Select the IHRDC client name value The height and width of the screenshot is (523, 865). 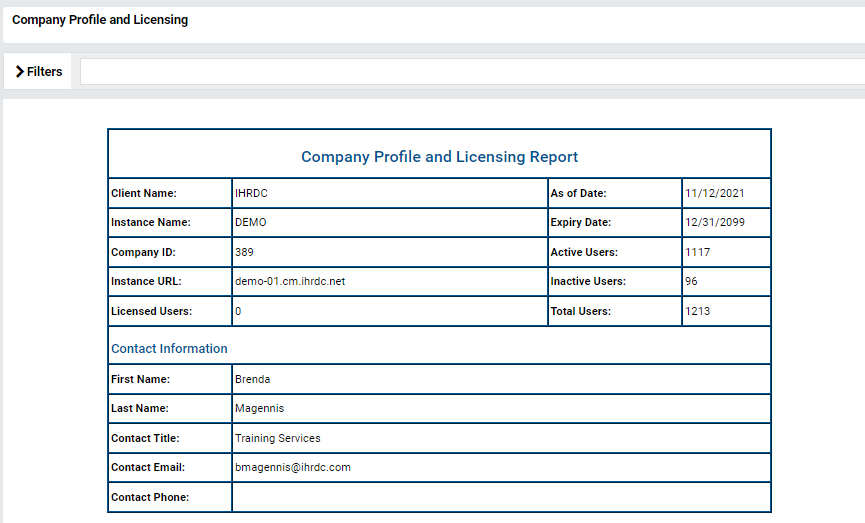(251, 193)
